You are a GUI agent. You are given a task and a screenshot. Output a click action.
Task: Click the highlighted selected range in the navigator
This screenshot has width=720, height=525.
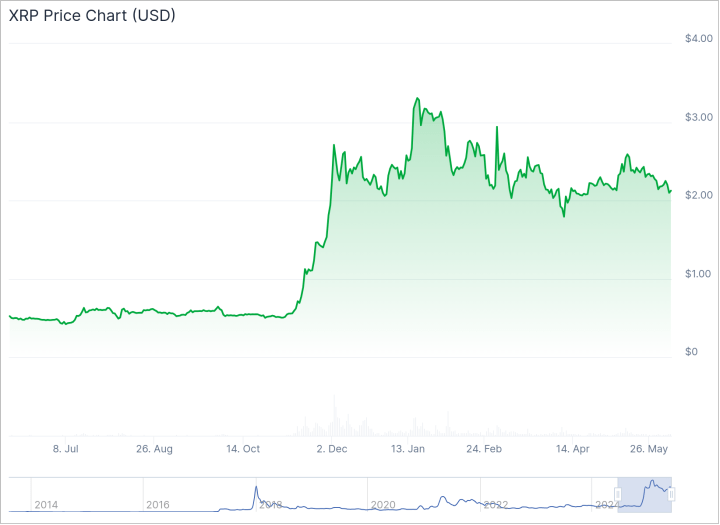coord(645,494)
